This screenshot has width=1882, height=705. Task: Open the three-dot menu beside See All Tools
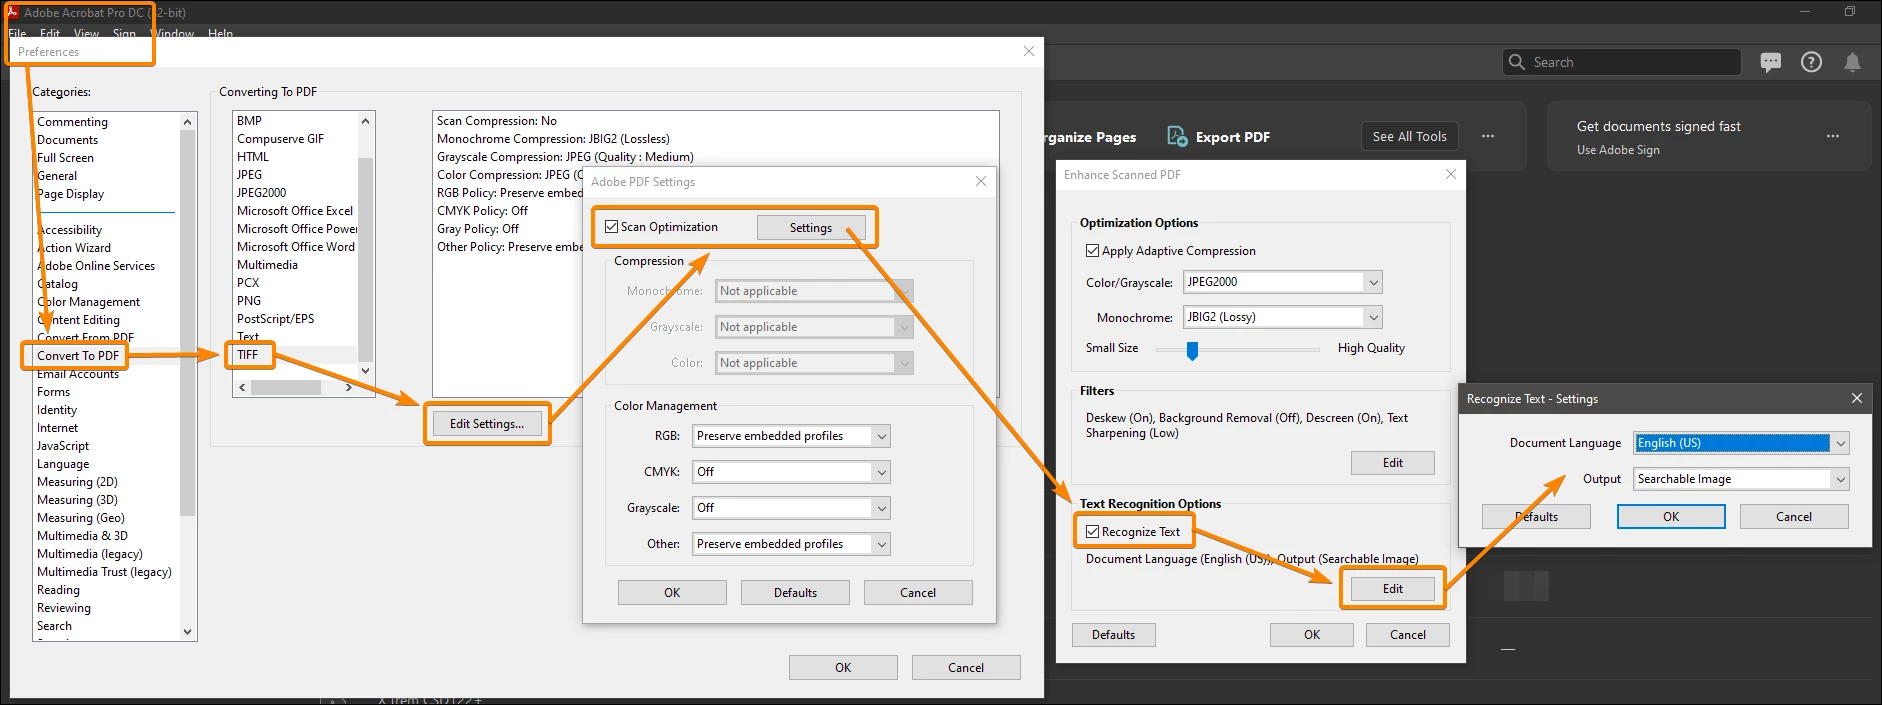coord(1488,136)
